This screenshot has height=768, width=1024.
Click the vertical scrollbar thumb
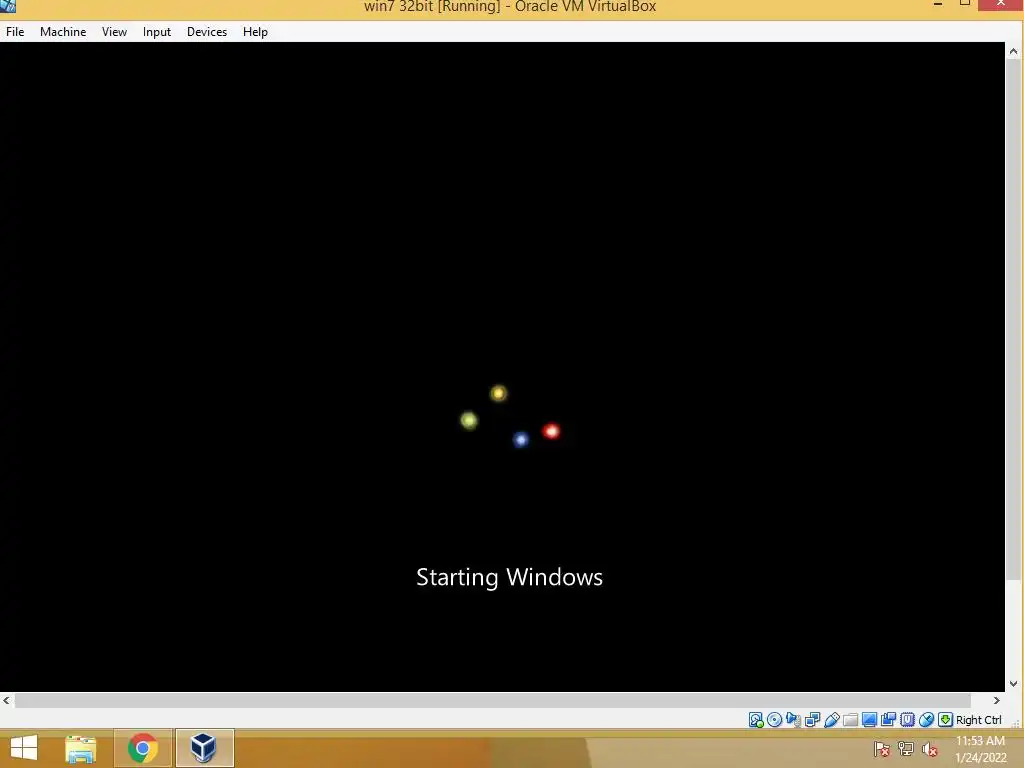1013,319
